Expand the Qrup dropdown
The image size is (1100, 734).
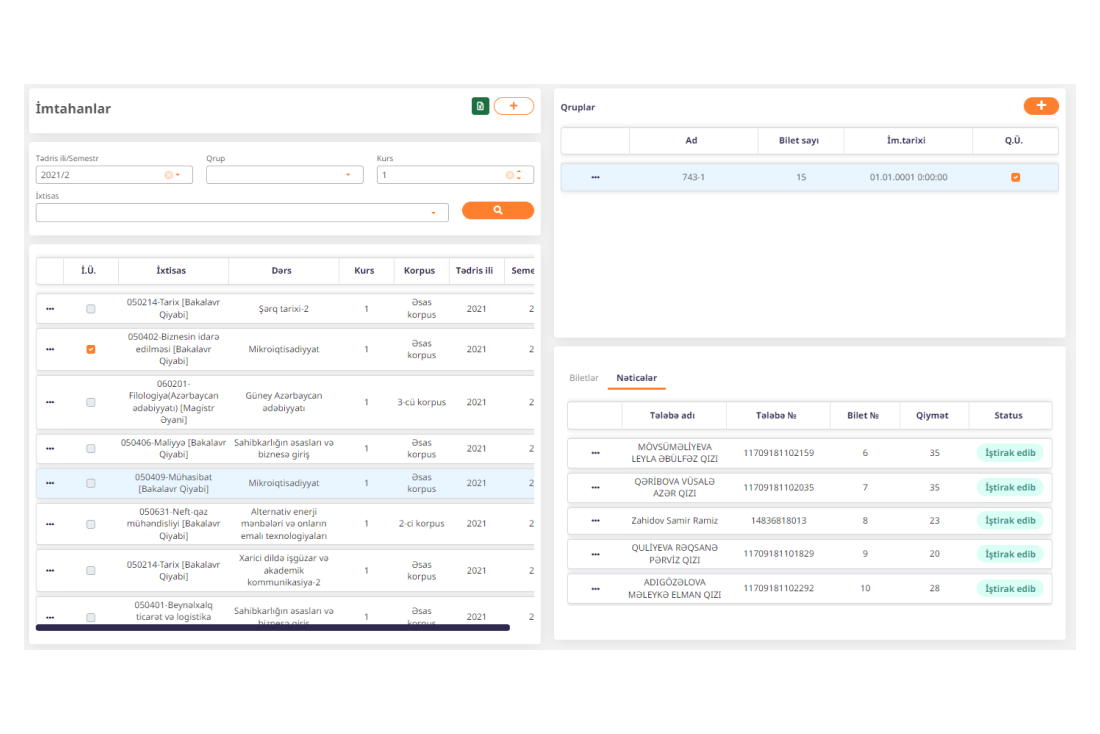(x=348, y=175)
